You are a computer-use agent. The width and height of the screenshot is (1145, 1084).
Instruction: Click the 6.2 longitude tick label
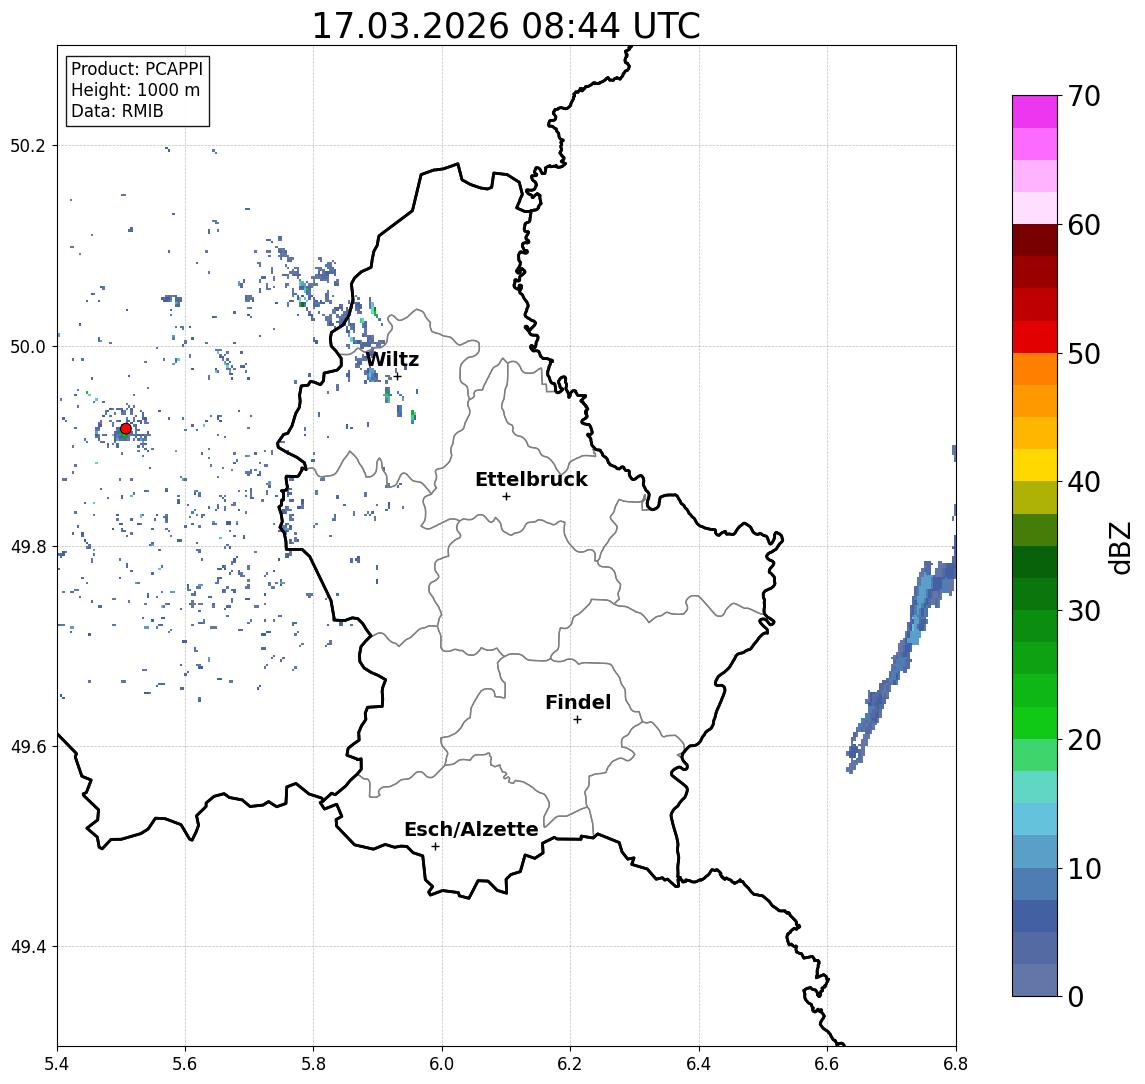click(570, 1064)
